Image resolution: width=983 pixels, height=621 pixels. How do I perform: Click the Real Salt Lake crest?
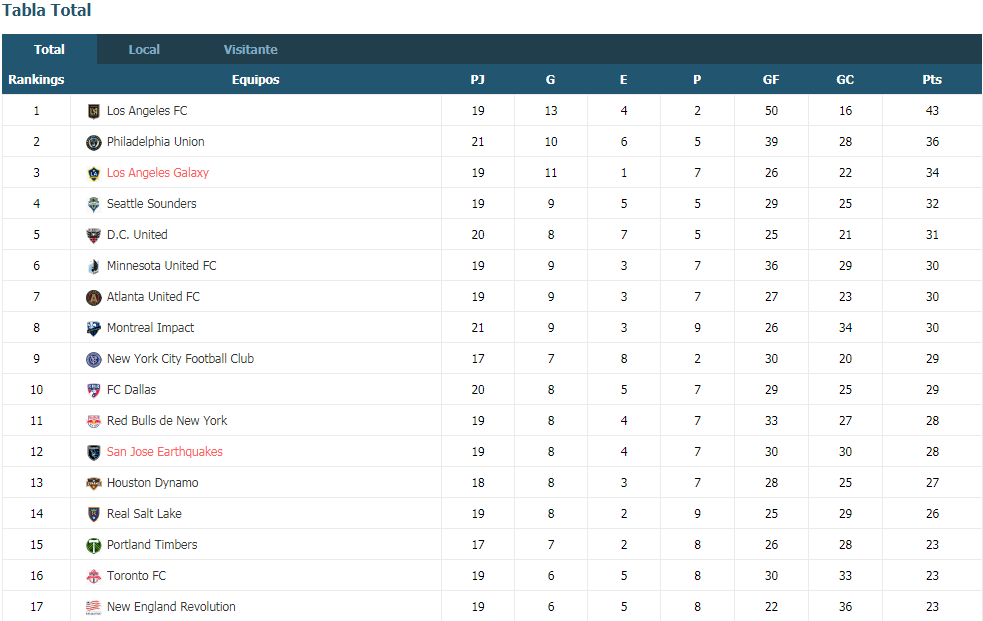[x=93, y=514]
